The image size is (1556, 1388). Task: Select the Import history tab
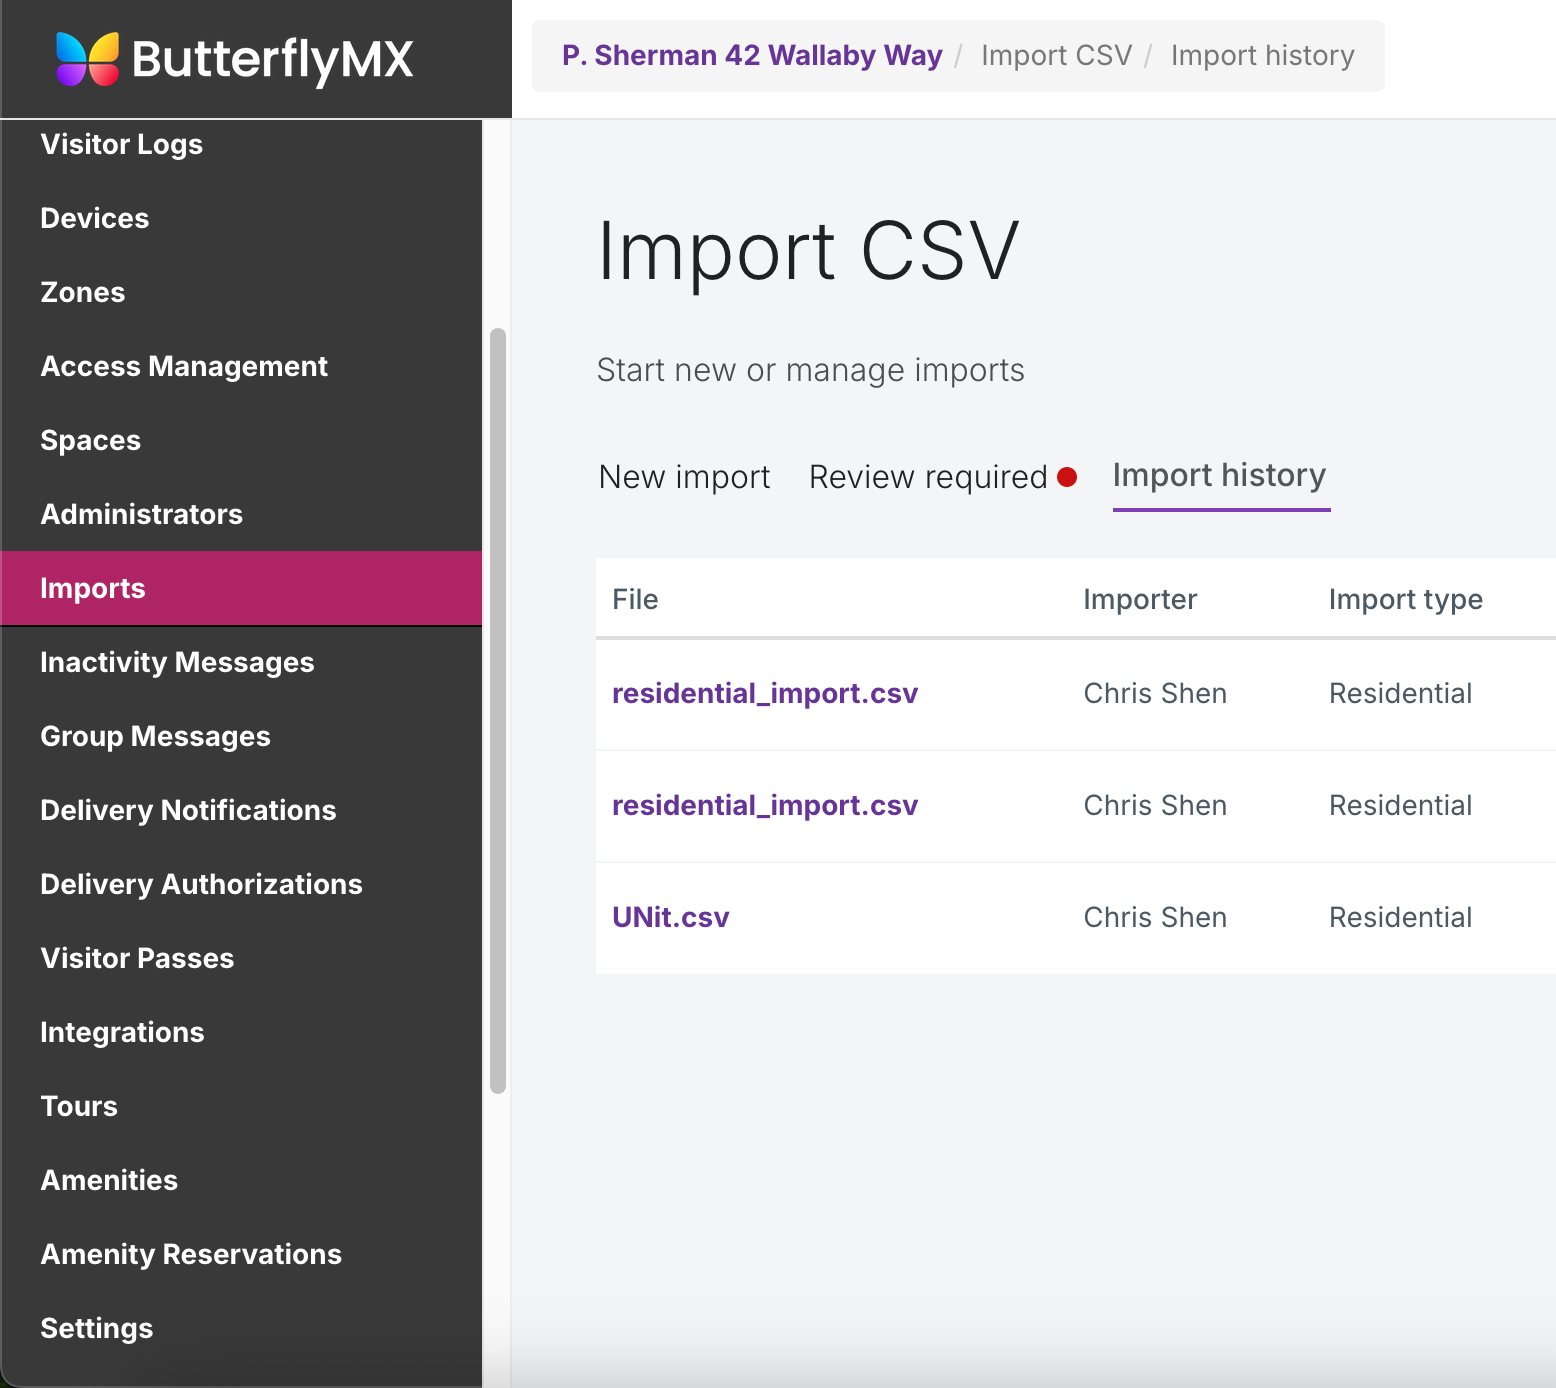(1219, 476)
